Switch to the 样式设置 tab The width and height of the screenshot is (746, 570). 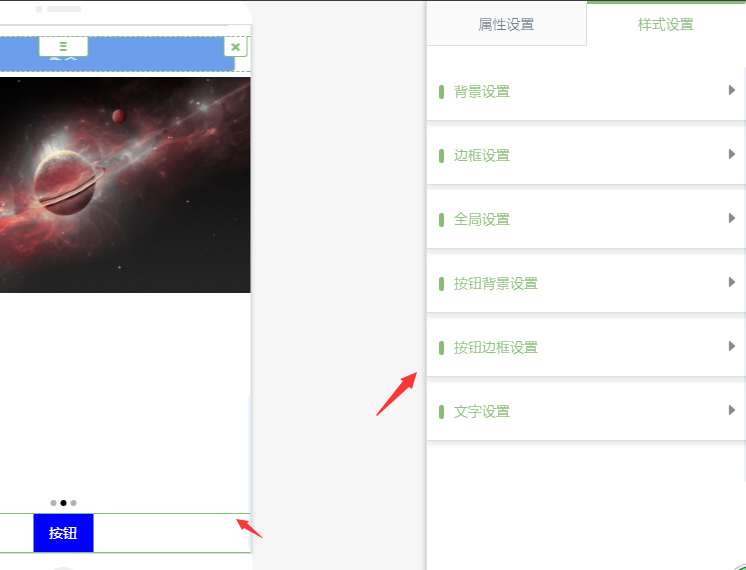pyautogui.click(x=666, y=24)
